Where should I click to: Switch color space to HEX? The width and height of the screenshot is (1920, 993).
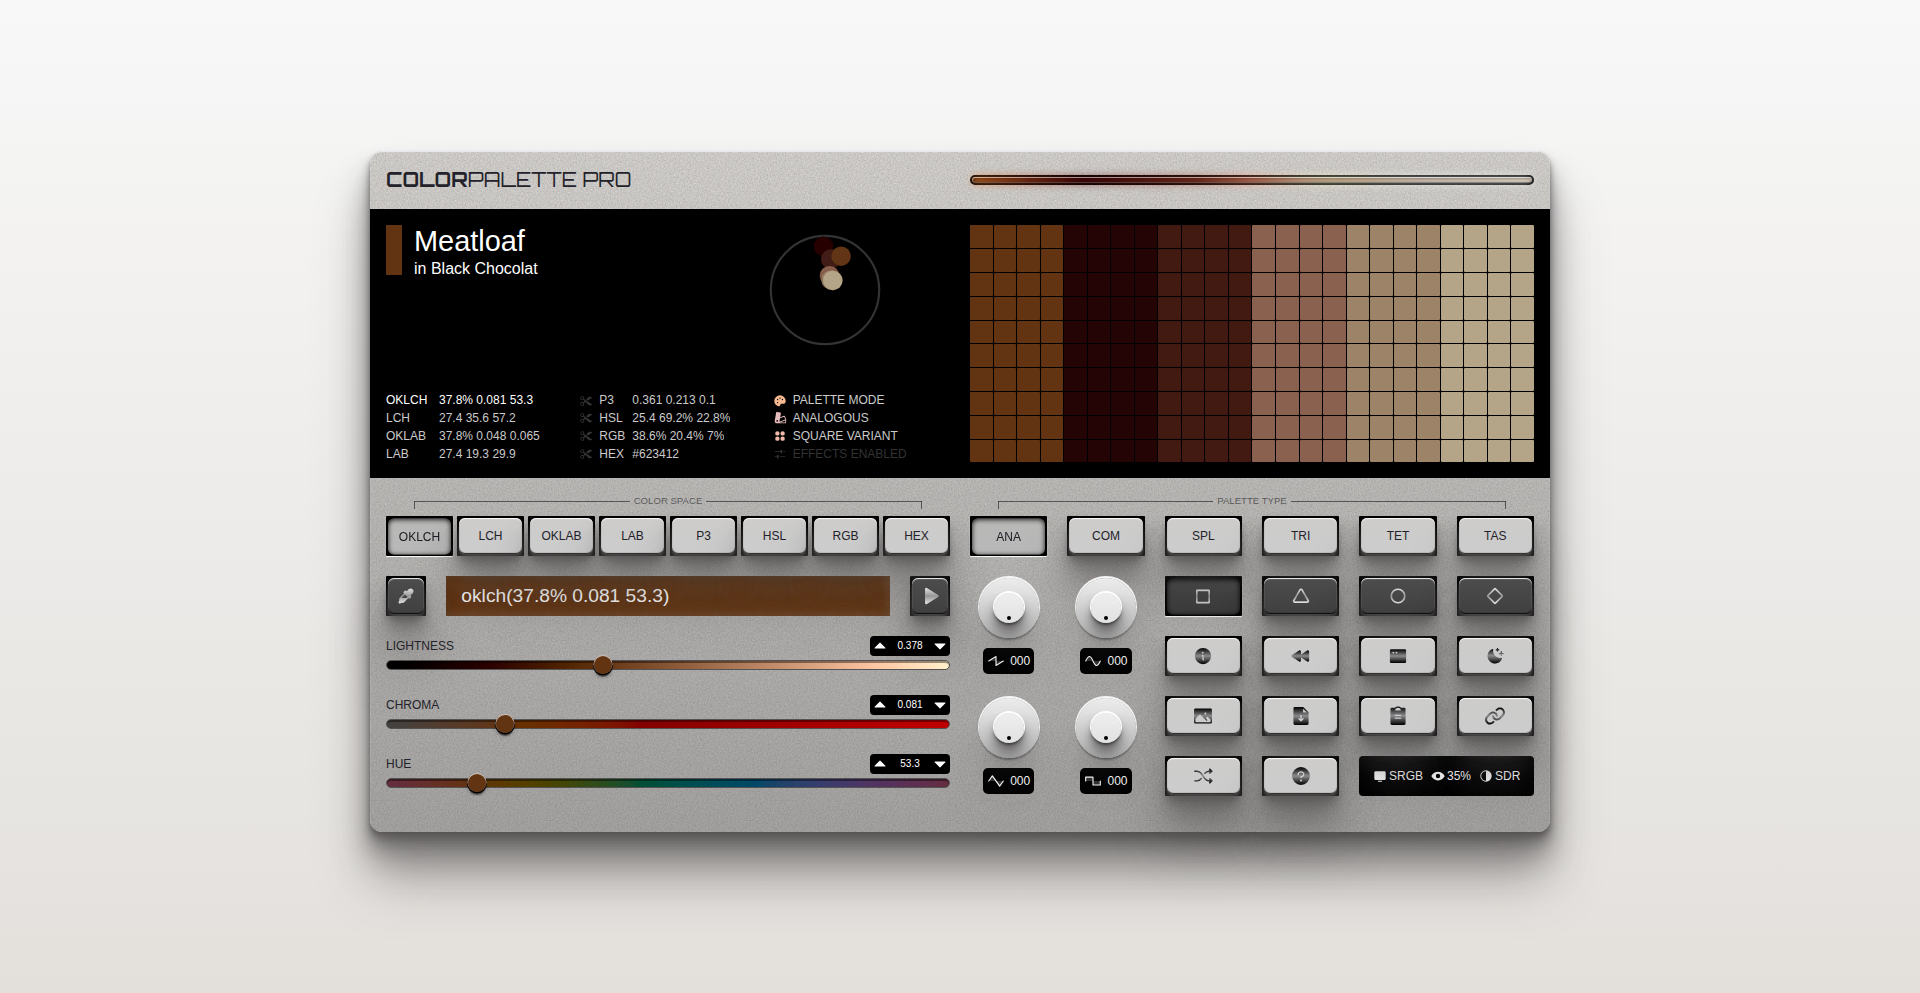pos(916,536)
